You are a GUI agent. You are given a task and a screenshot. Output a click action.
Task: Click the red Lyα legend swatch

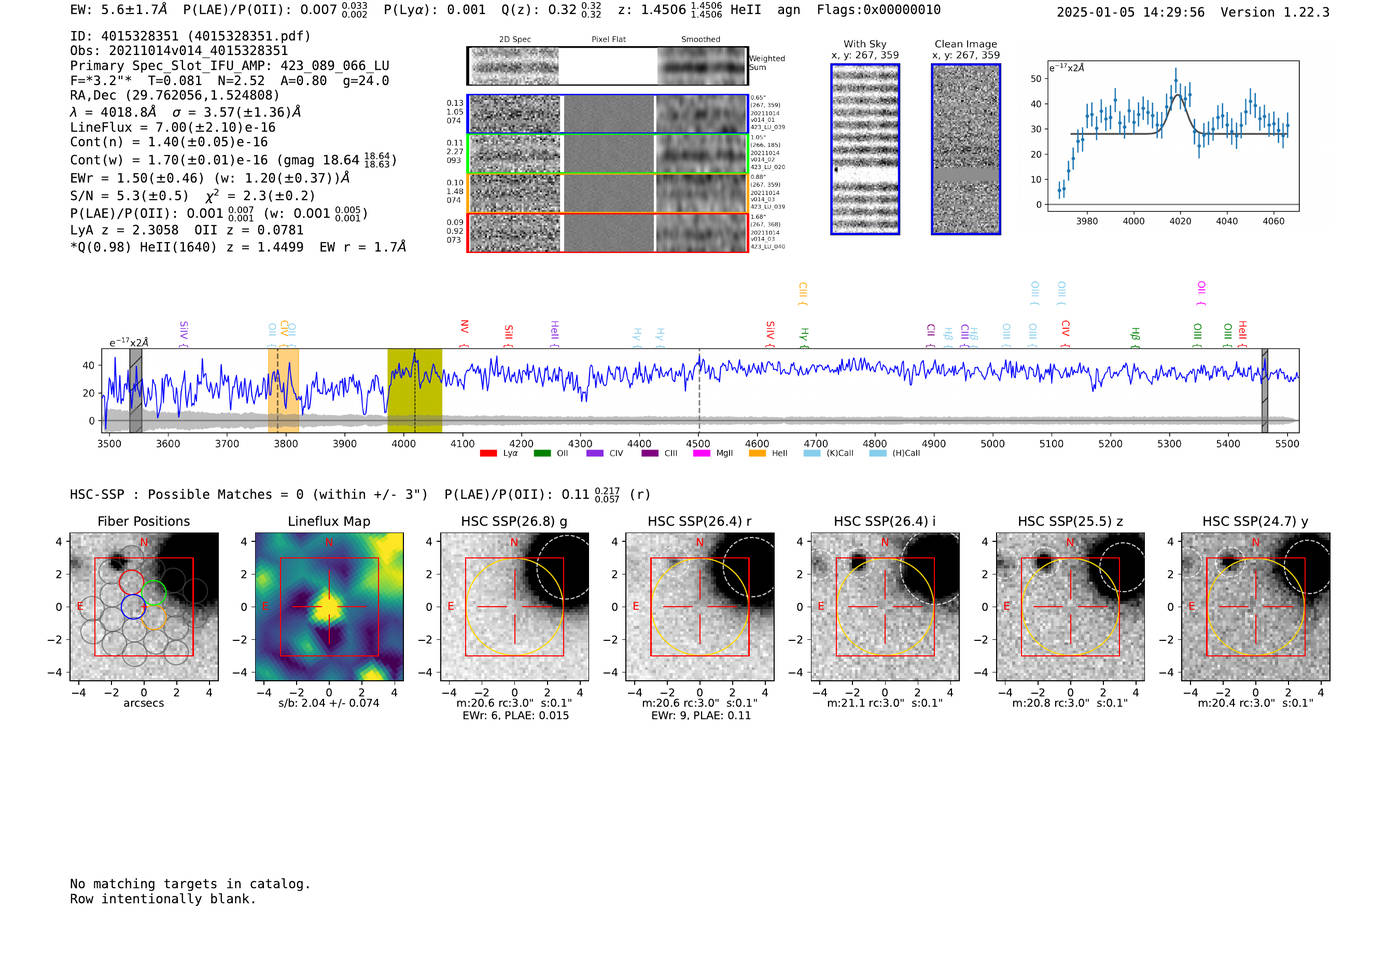point(488,454)
